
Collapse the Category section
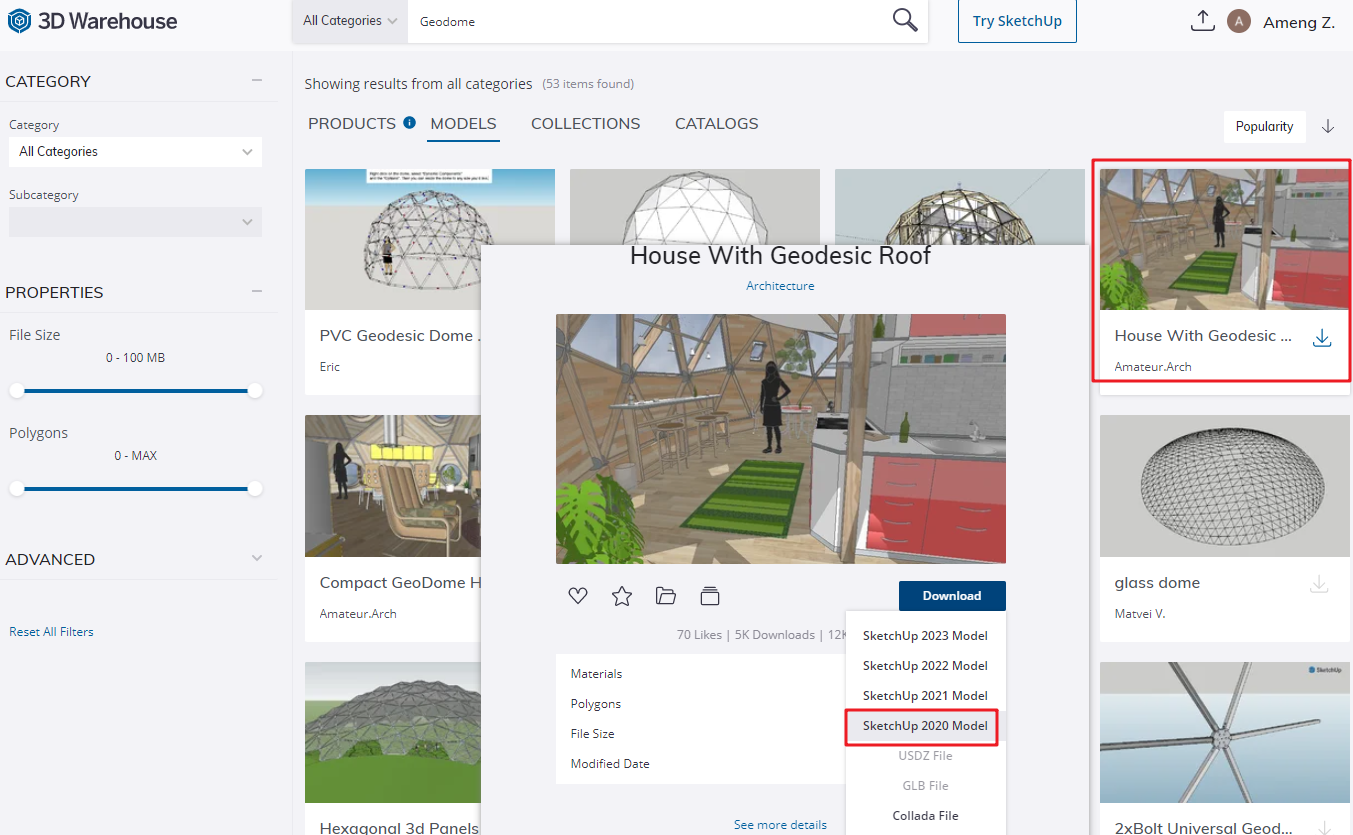point(257,80)
